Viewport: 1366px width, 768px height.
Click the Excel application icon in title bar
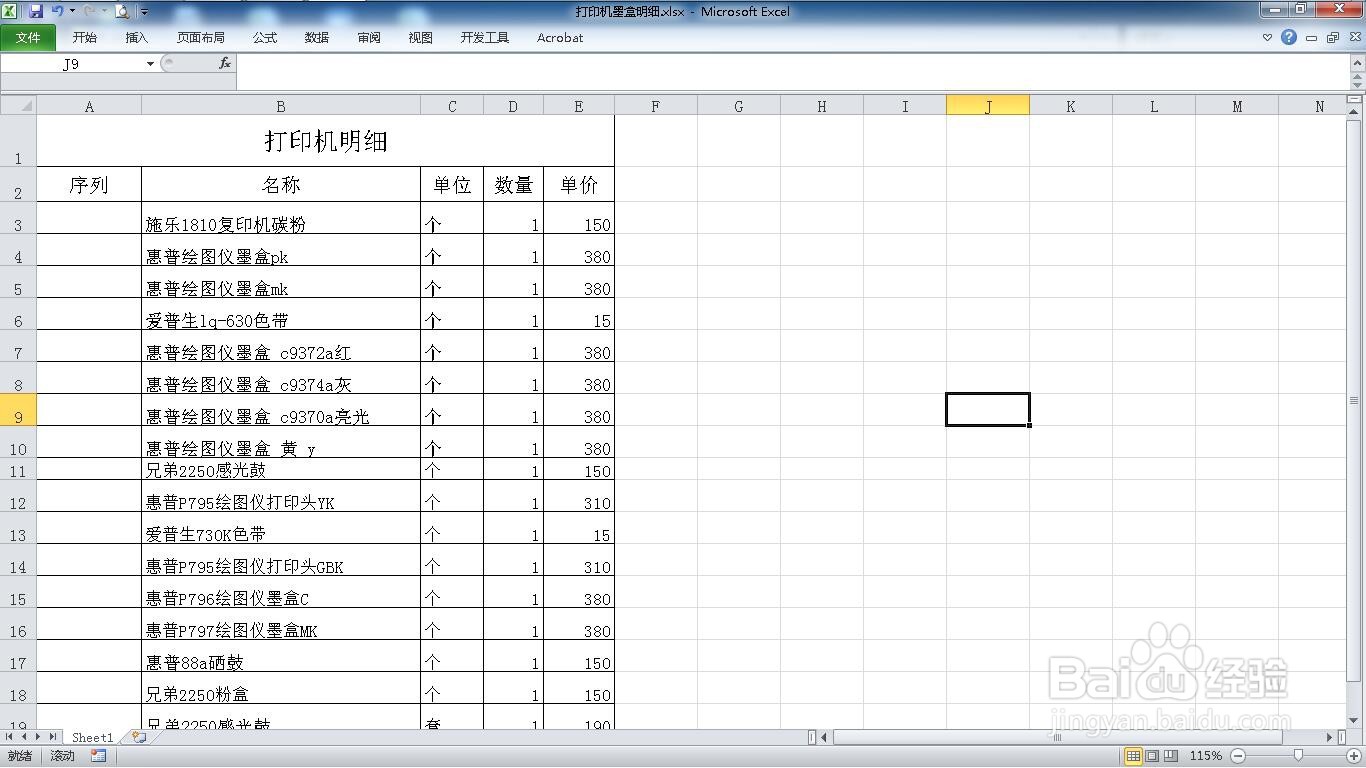[x=10, y=11]
